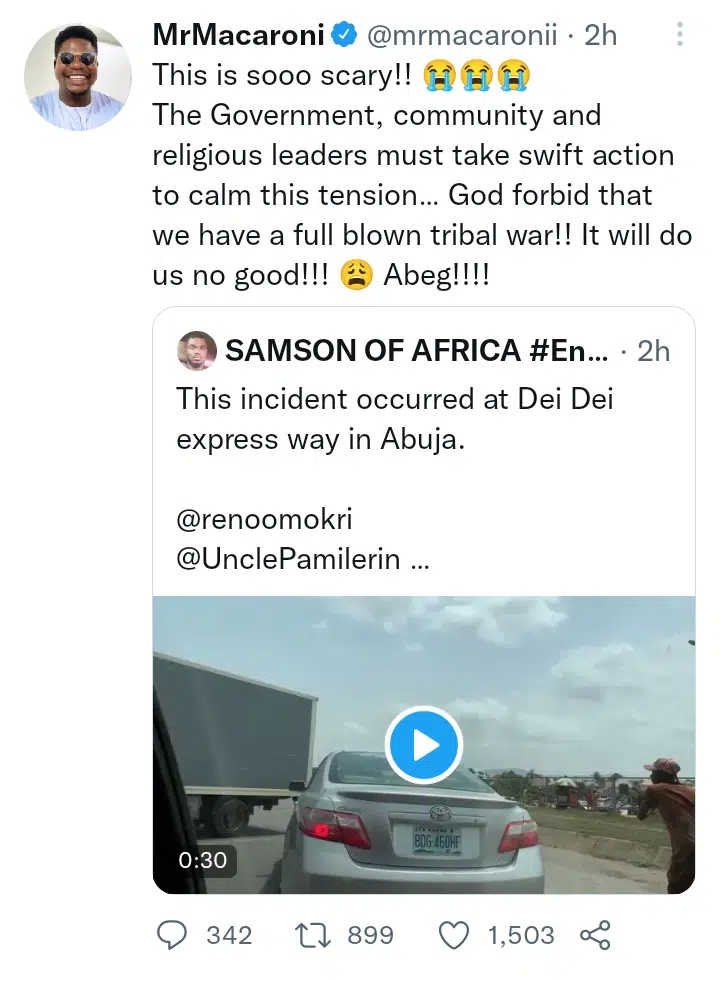Screen dimensions: 720x981
Task: Click the @mrmacaronii handle
Action: 463,36
